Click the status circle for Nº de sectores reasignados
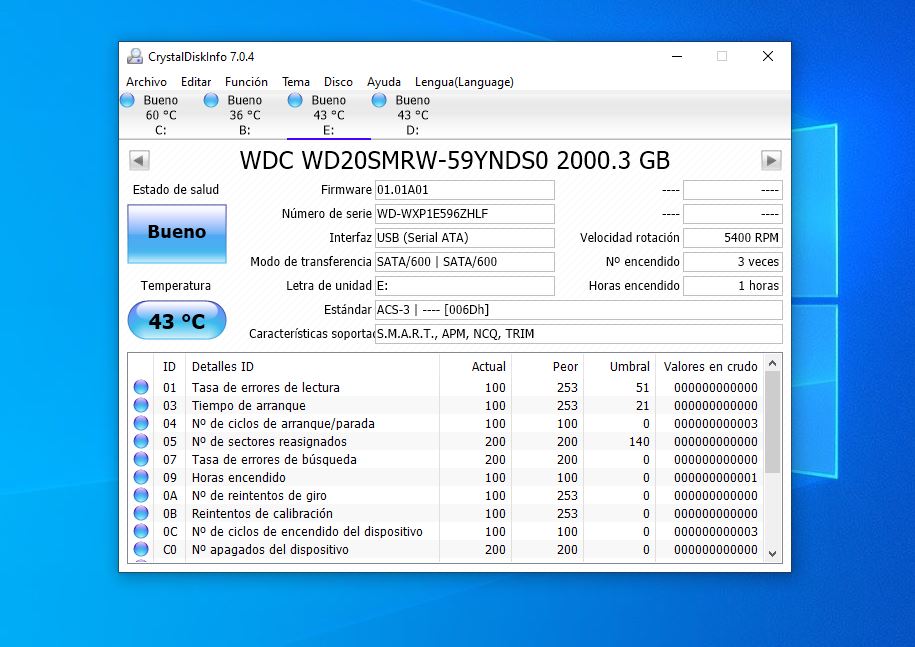 coord(138,441)
